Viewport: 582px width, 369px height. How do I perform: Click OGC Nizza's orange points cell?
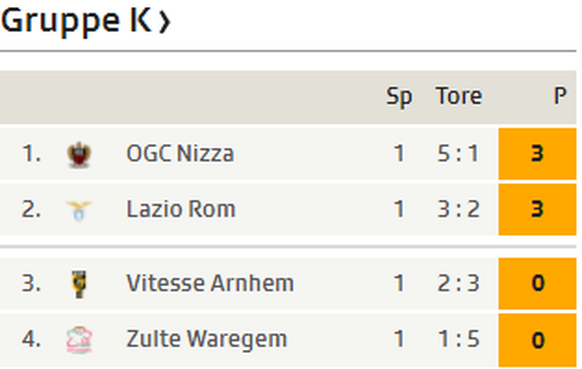pyautogui.click(x=537, y=154)
